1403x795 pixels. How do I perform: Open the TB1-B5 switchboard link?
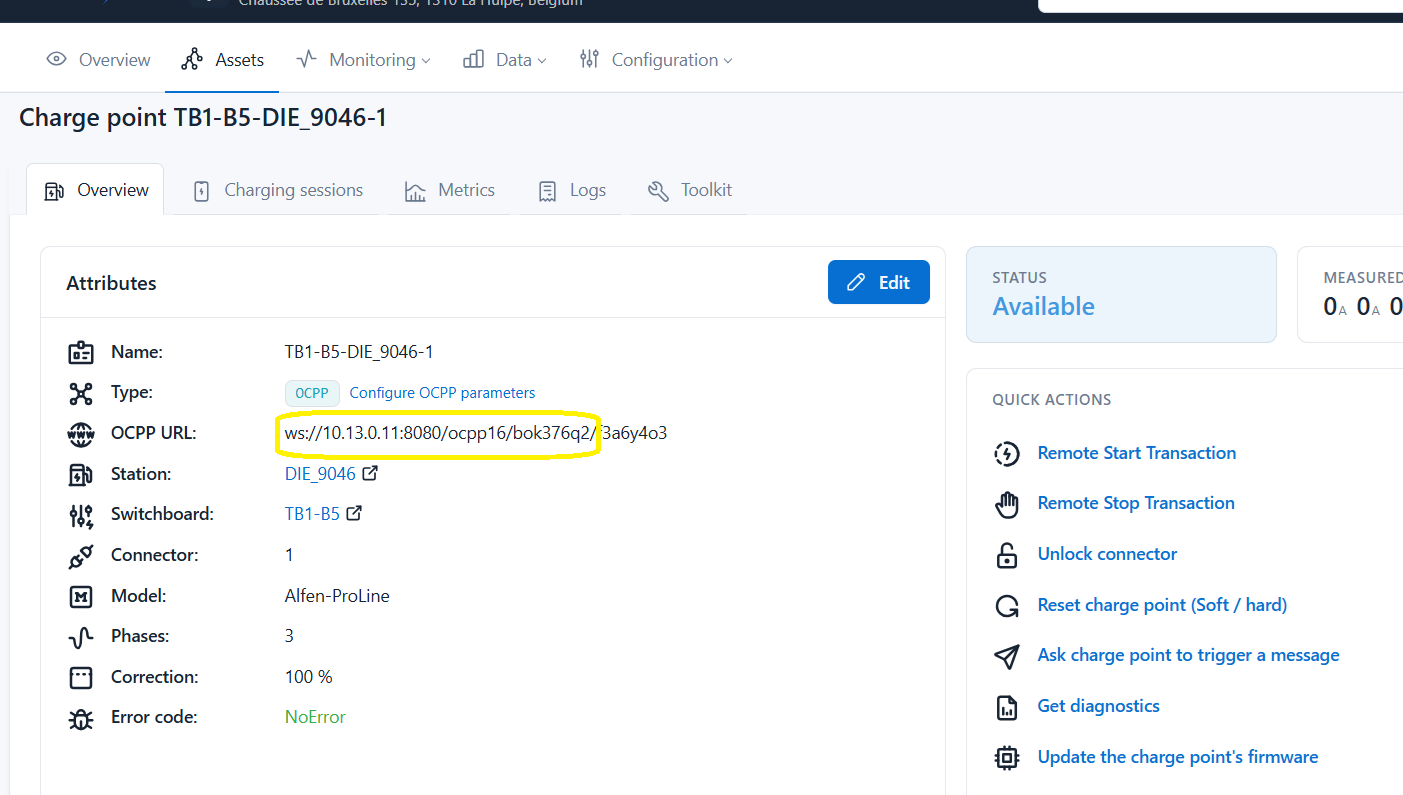(312, 514)
